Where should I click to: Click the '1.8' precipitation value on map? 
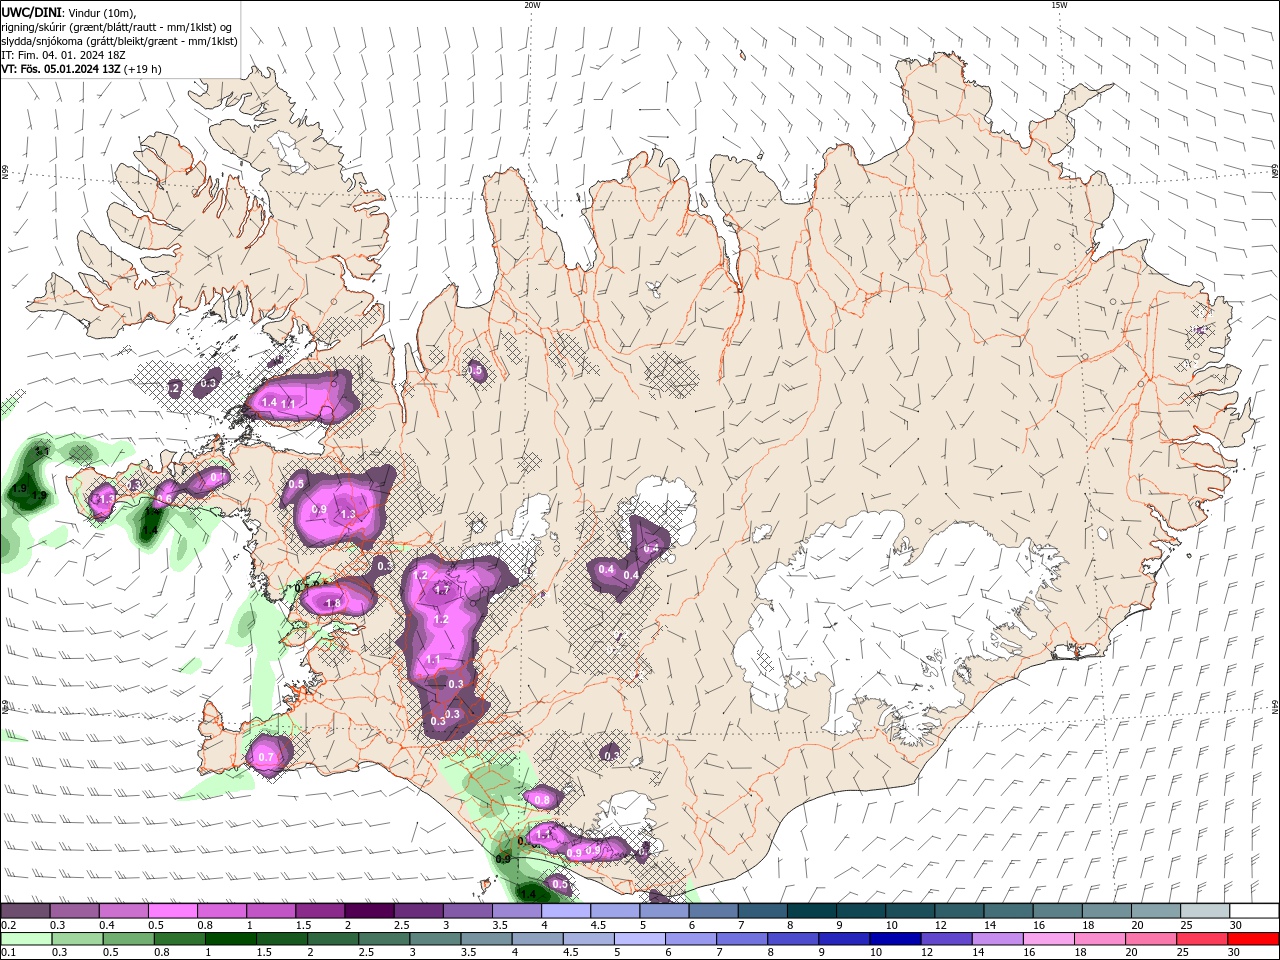click(x=333, y=604)
